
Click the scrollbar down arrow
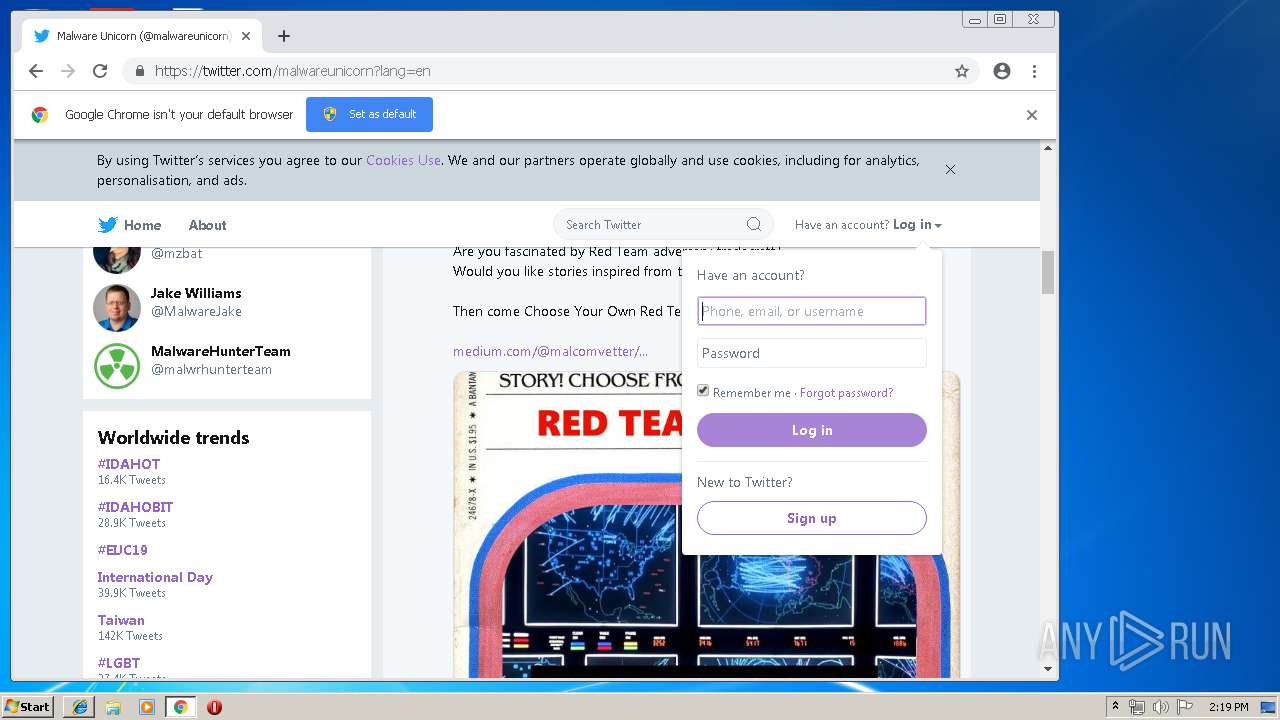tap(1048, 669)
